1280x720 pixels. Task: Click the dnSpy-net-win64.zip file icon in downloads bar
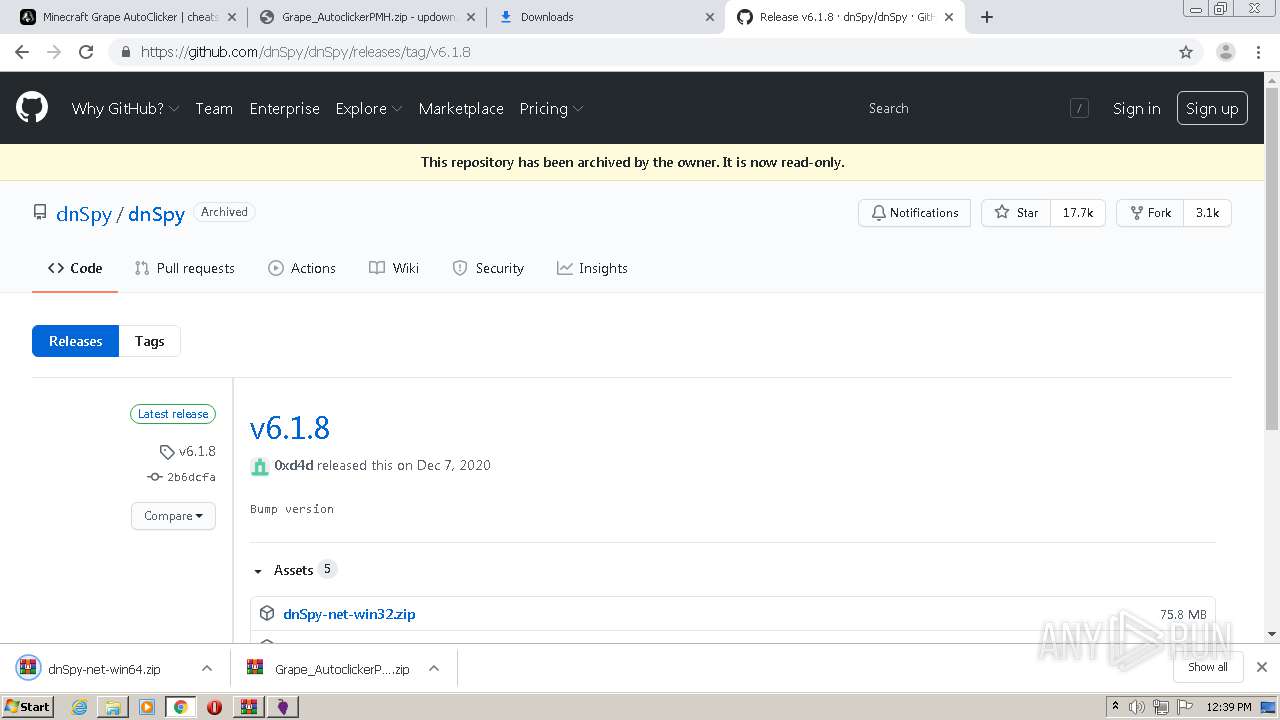pos(28,669)
